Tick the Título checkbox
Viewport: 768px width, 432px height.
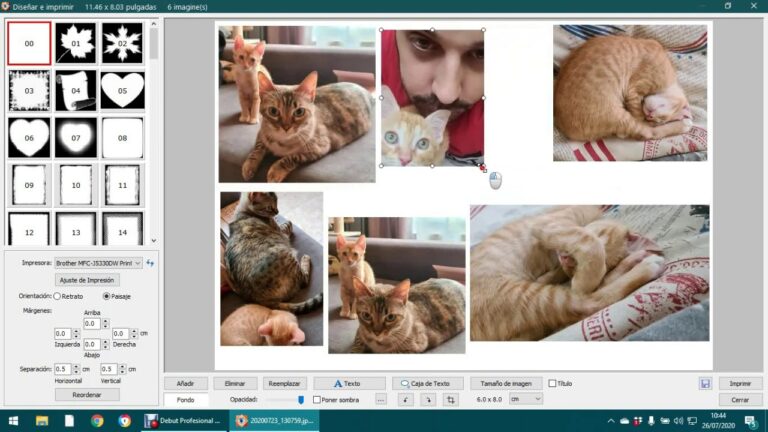(552, 384)
